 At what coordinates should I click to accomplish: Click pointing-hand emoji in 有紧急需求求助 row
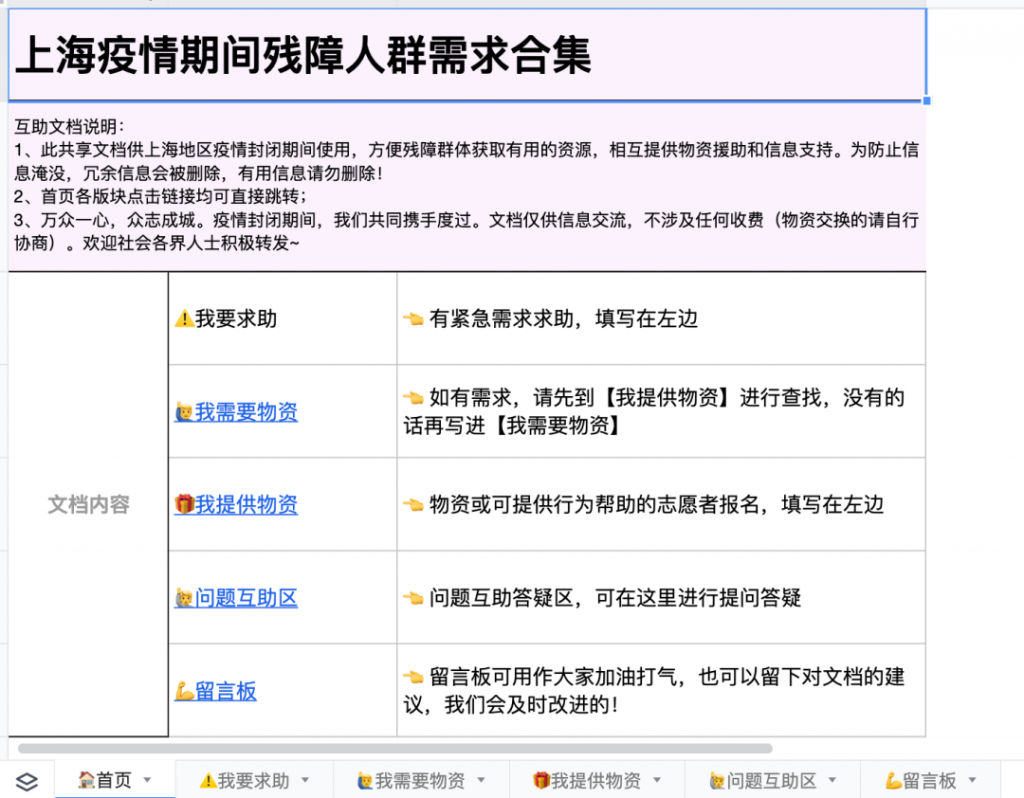(x=413, y=319)
